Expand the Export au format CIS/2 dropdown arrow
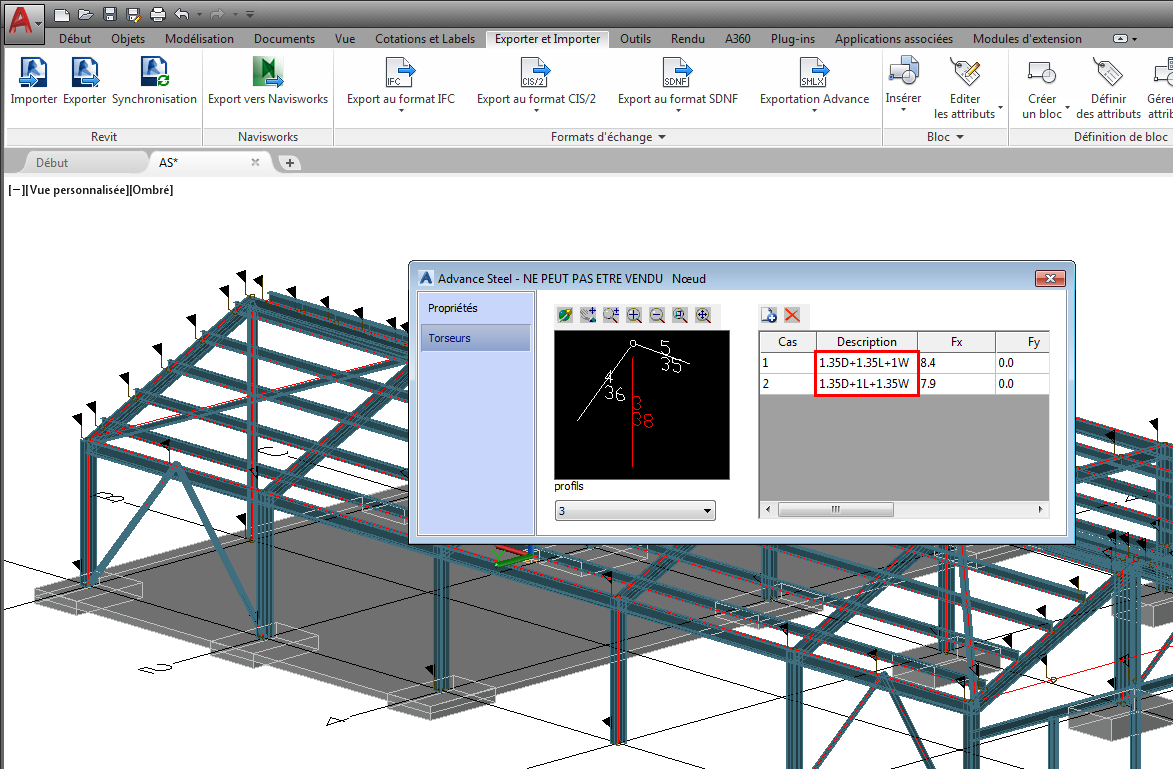Screen dimensions: 1173x769 (x=536, y=111)
